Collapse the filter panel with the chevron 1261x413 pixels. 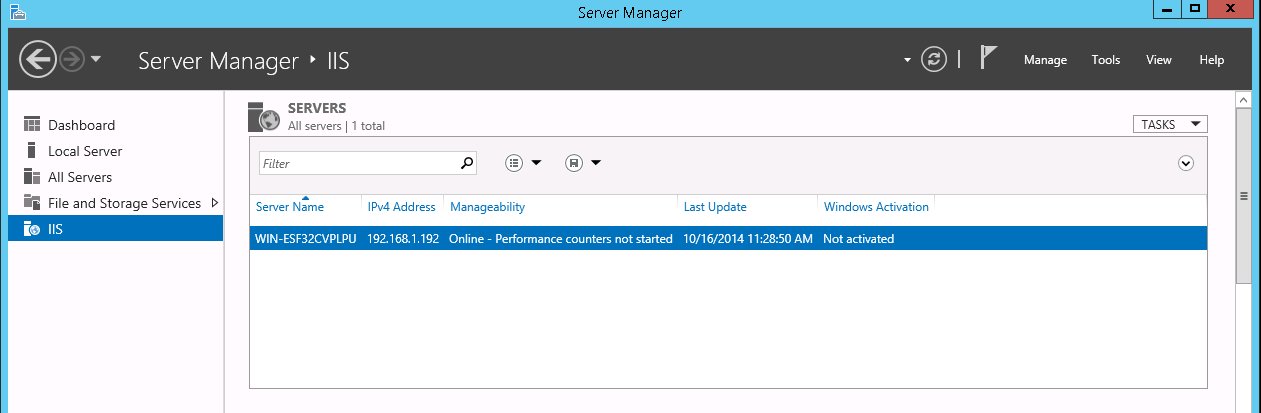pyautogui.click(x=1186, y=163)
